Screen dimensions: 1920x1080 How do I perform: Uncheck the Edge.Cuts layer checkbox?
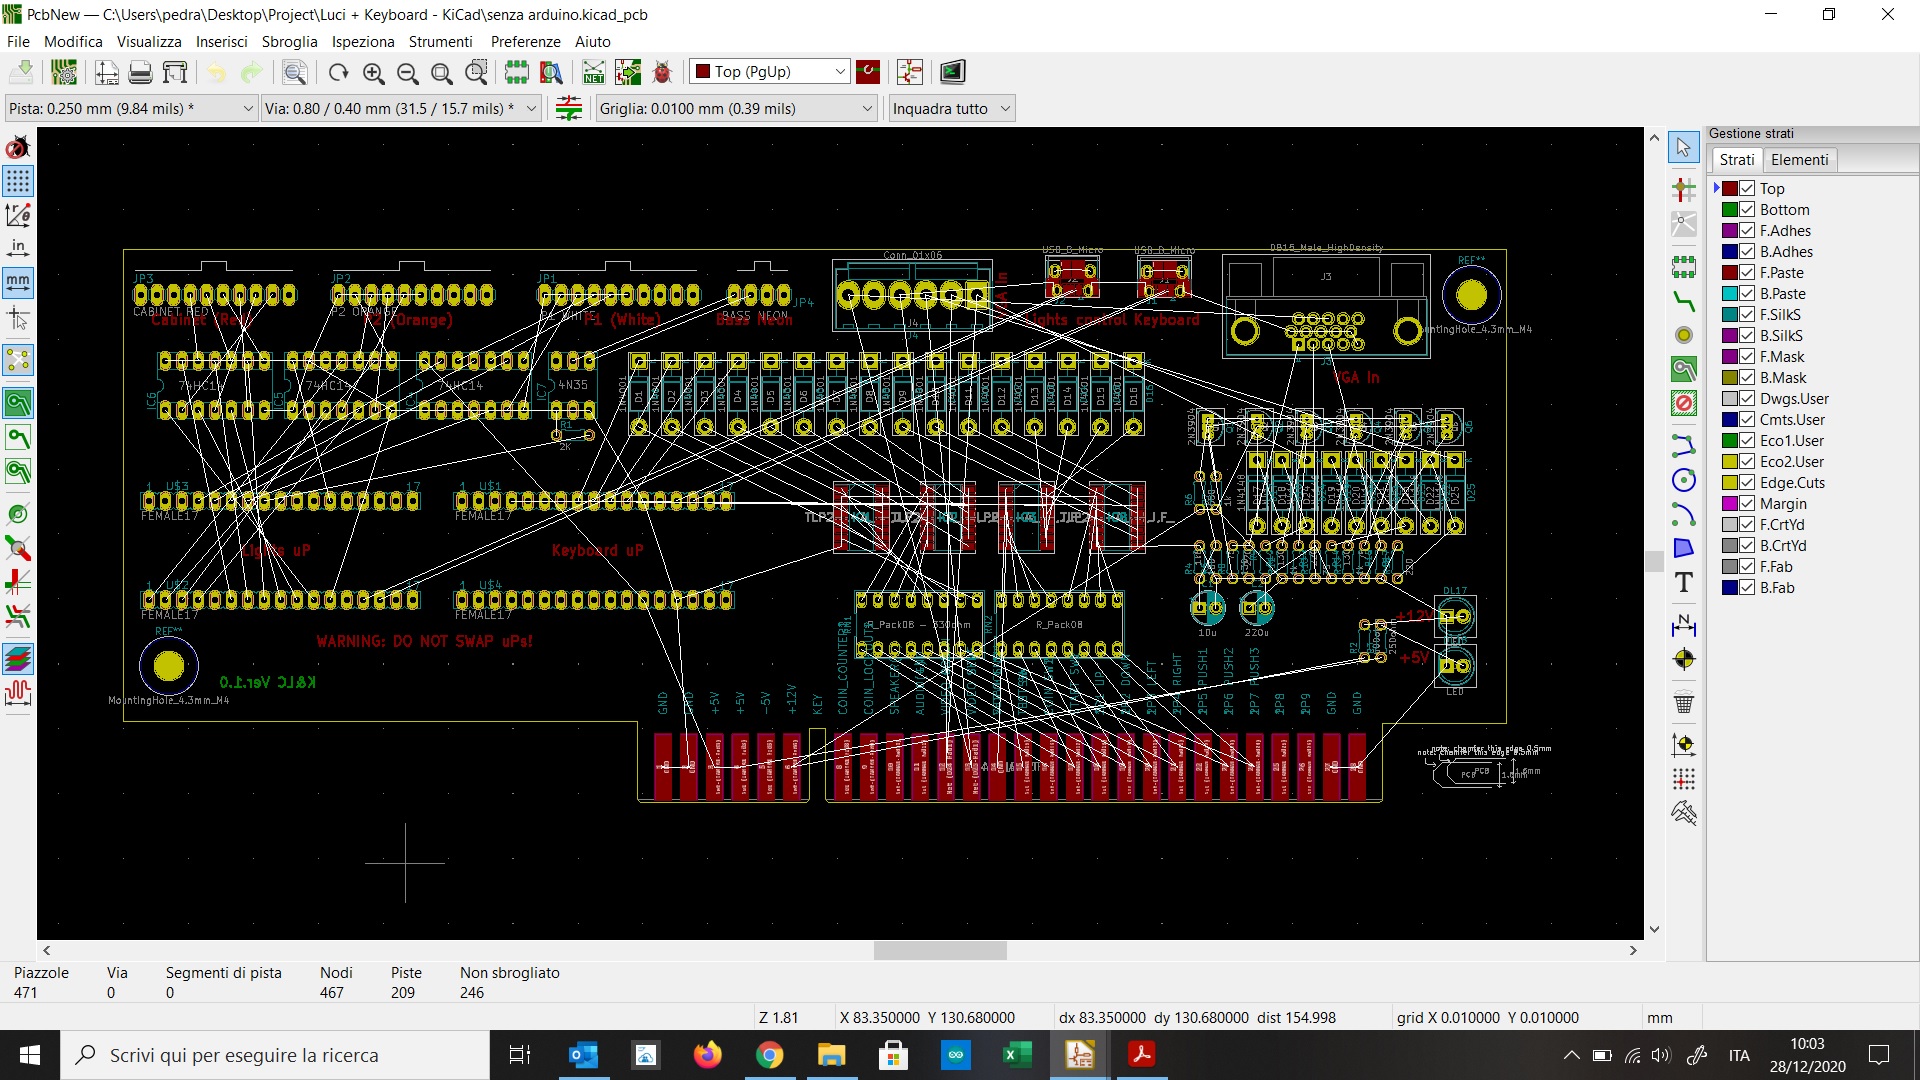point(1747,483)
